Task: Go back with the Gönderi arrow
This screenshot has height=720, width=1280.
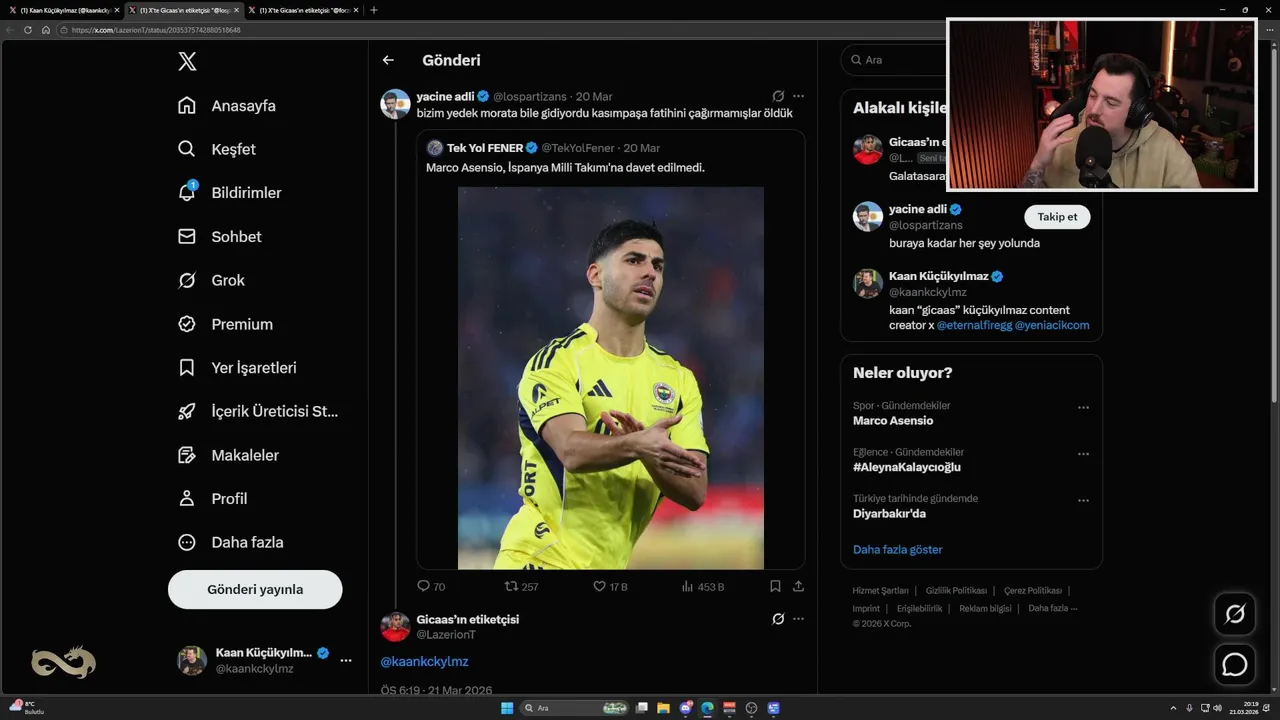Action: pos(388,60)
